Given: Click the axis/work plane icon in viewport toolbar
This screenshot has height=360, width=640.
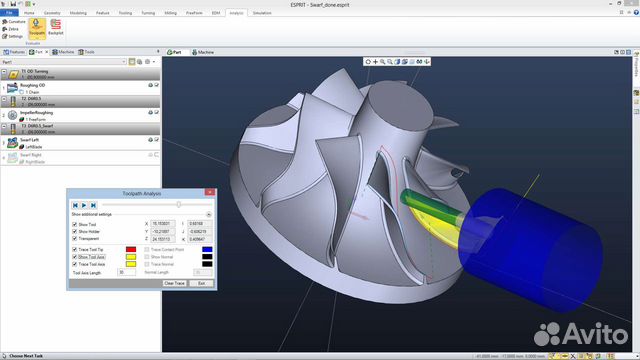Looking at the screenshot, I should [x=427, y=62].
